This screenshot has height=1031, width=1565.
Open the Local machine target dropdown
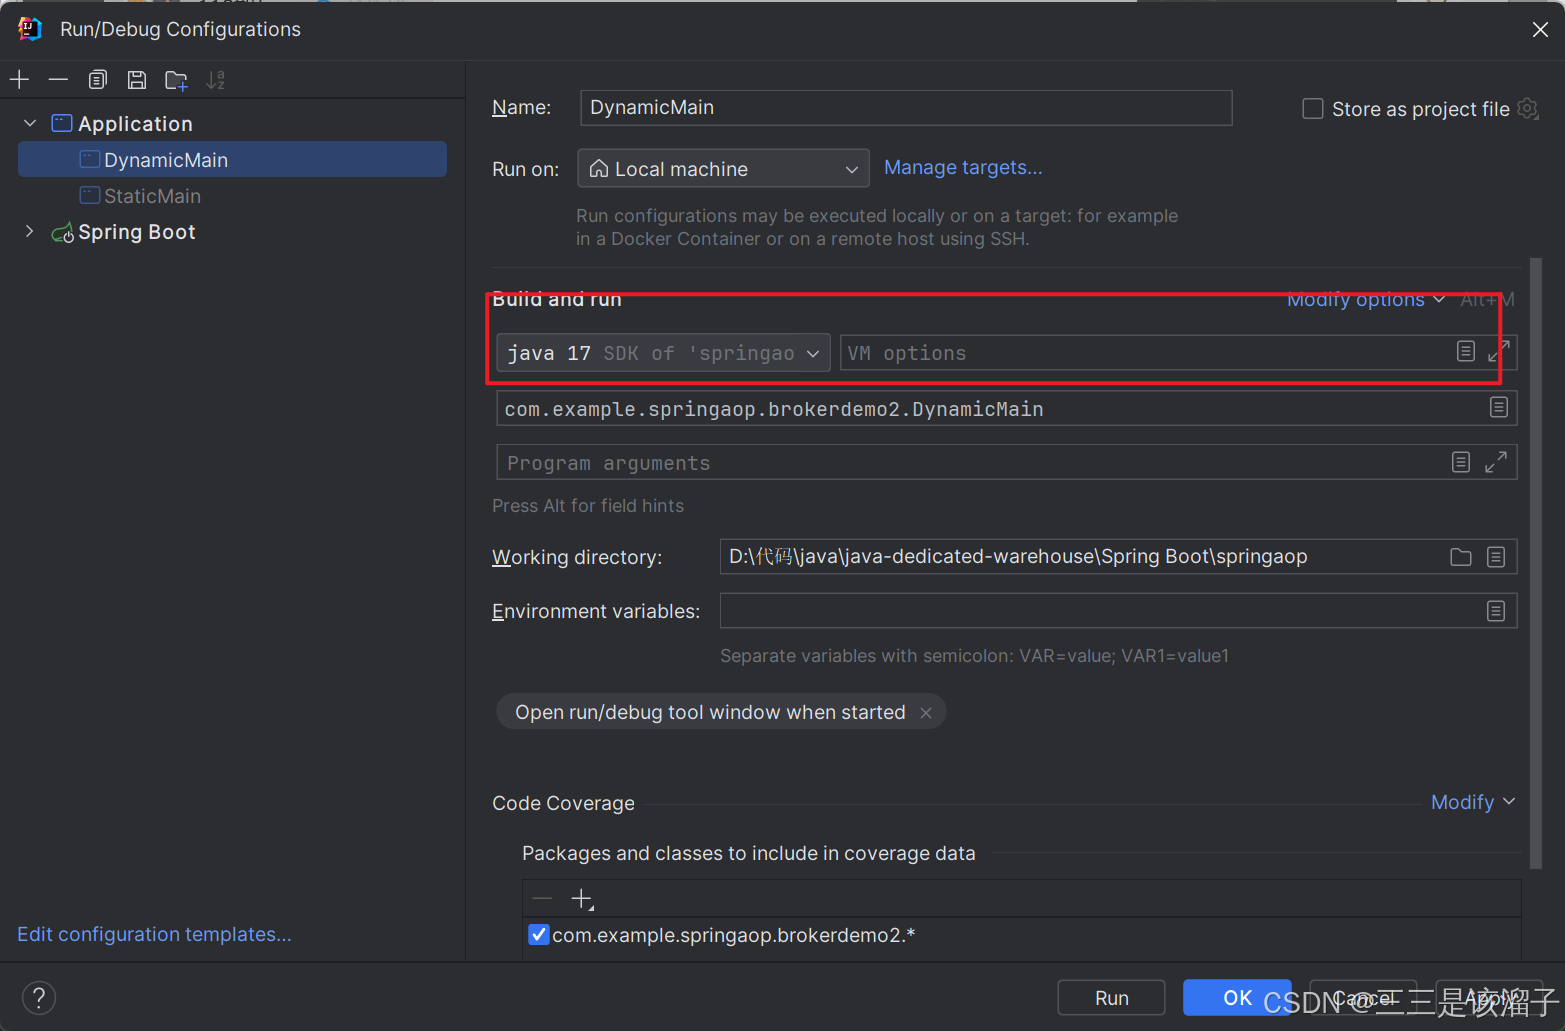(851, 168)
